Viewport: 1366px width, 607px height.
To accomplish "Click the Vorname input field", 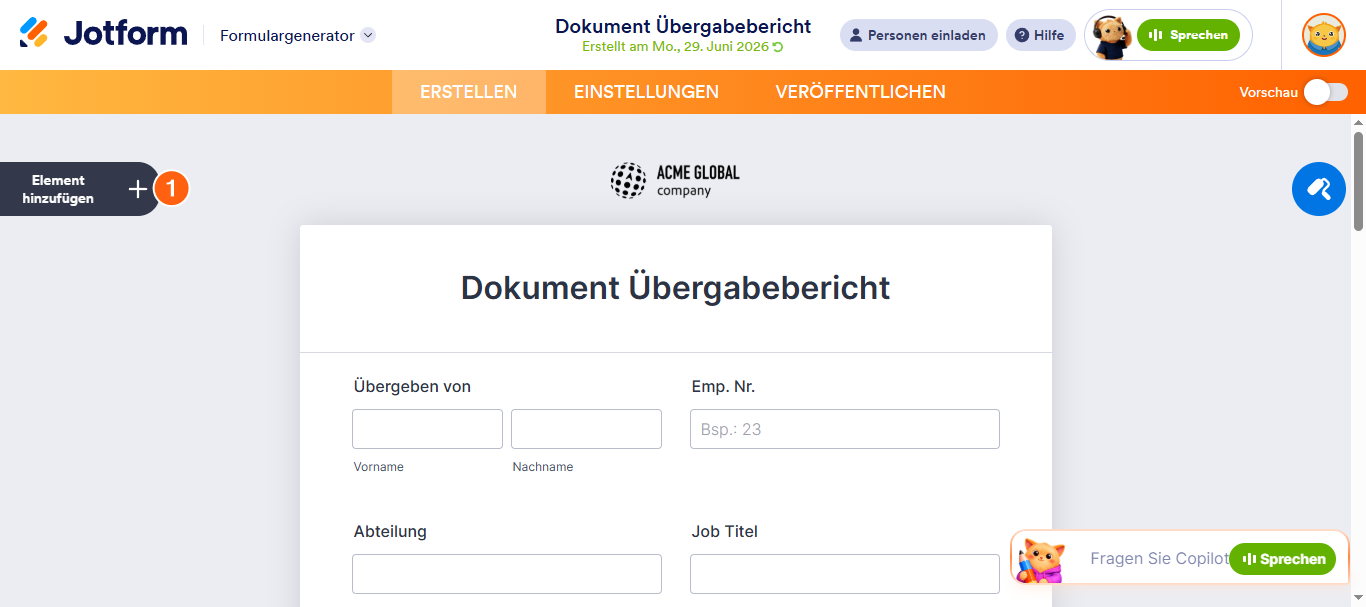I will coord(427,429).
